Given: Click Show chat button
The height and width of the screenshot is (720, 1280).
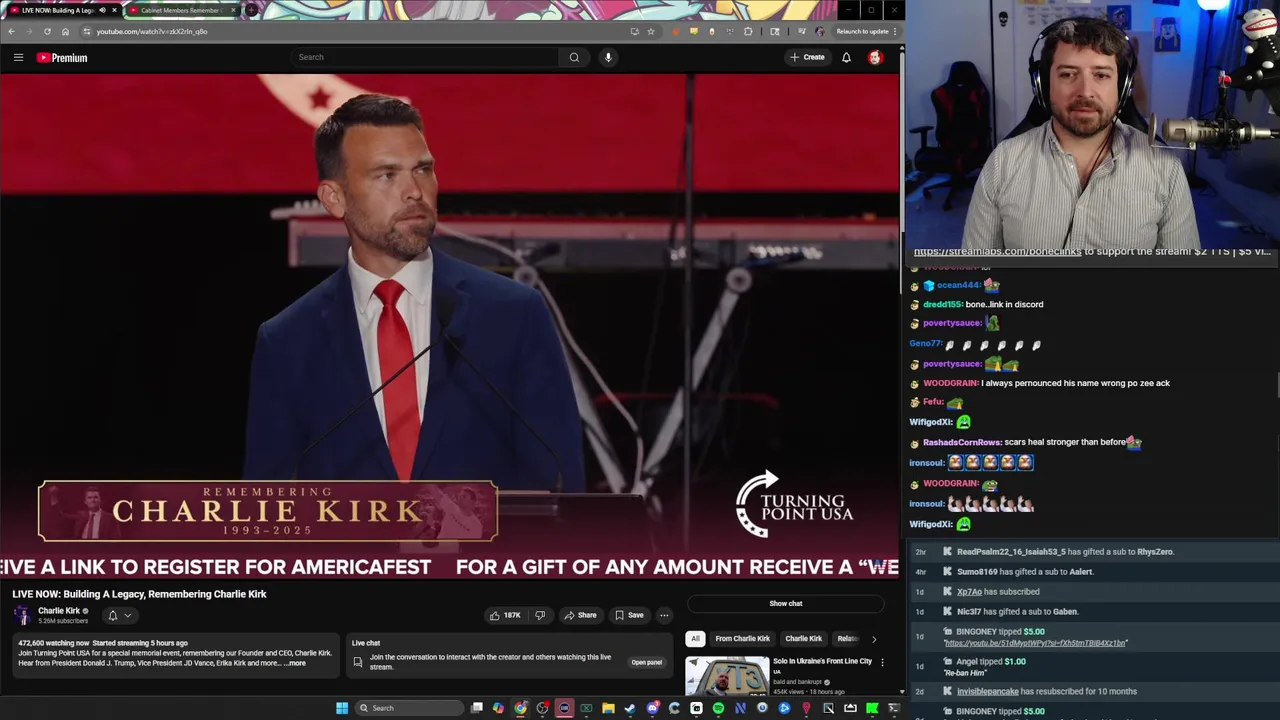Looking at the screenshot, I should pos(786,603).
